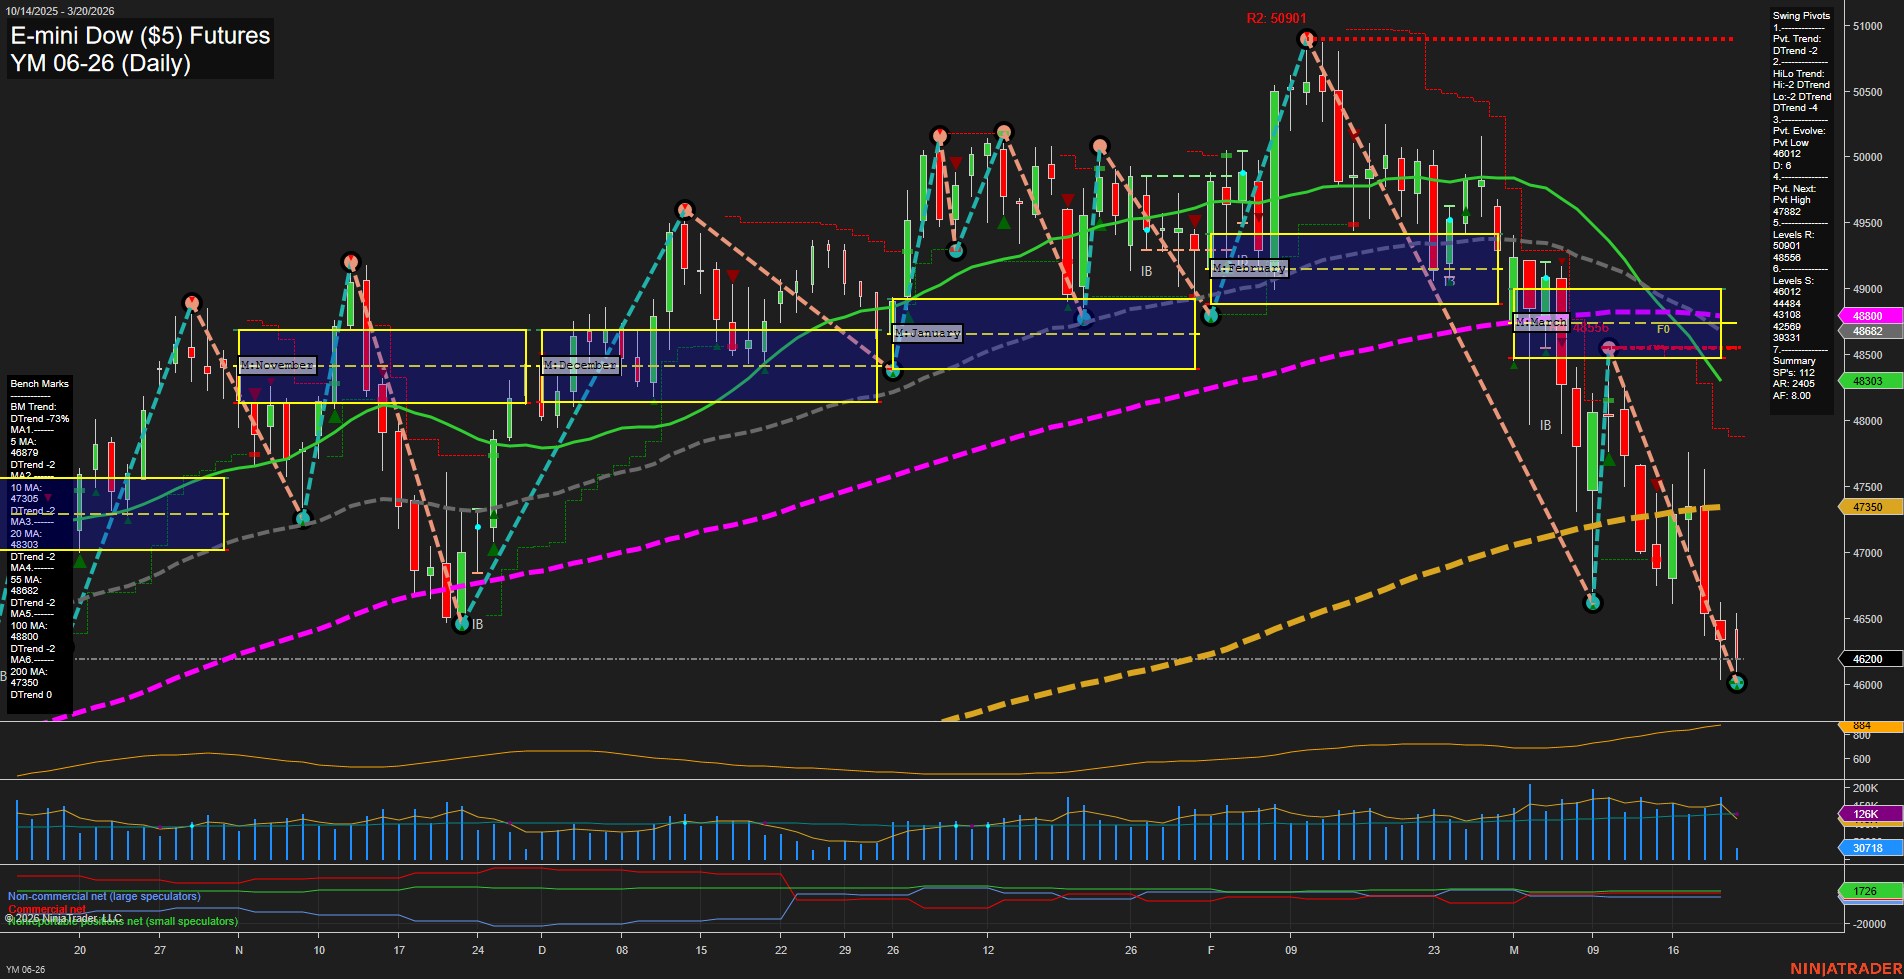
Task: Expand the M:March region label
Action: [x=1542, y=322]
